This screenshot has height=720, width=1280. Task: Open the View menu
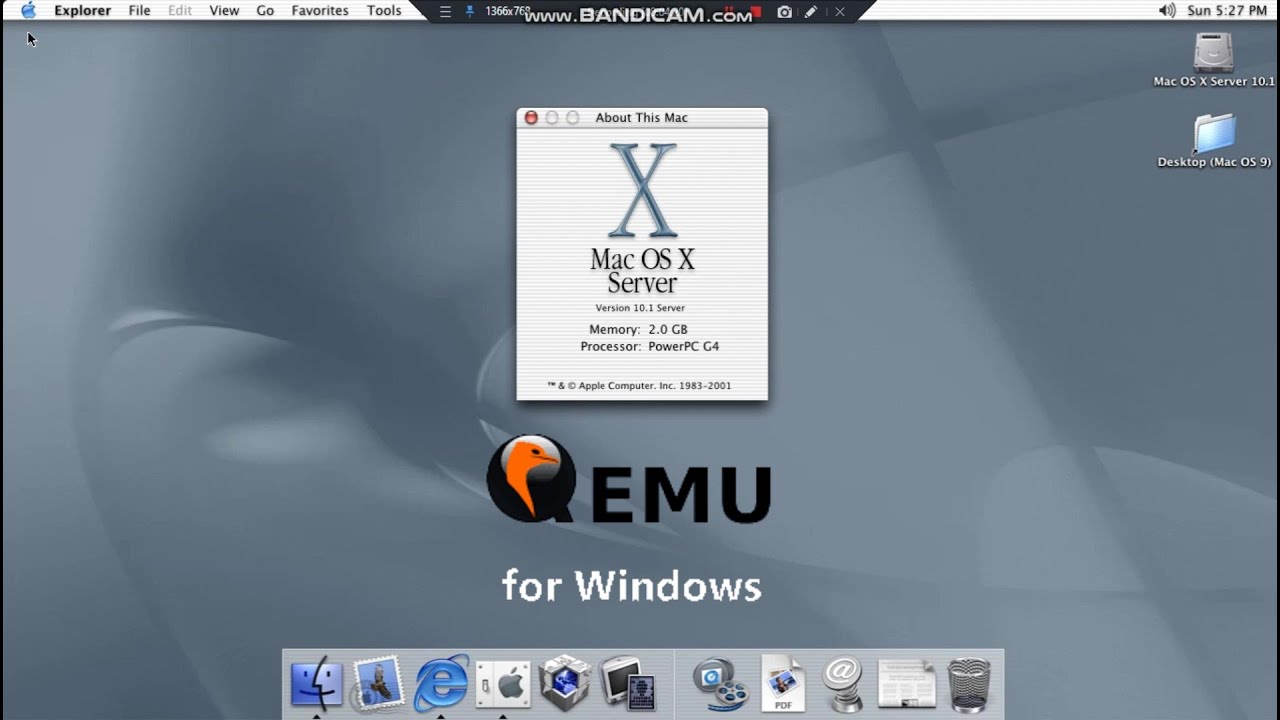(224, 10)
